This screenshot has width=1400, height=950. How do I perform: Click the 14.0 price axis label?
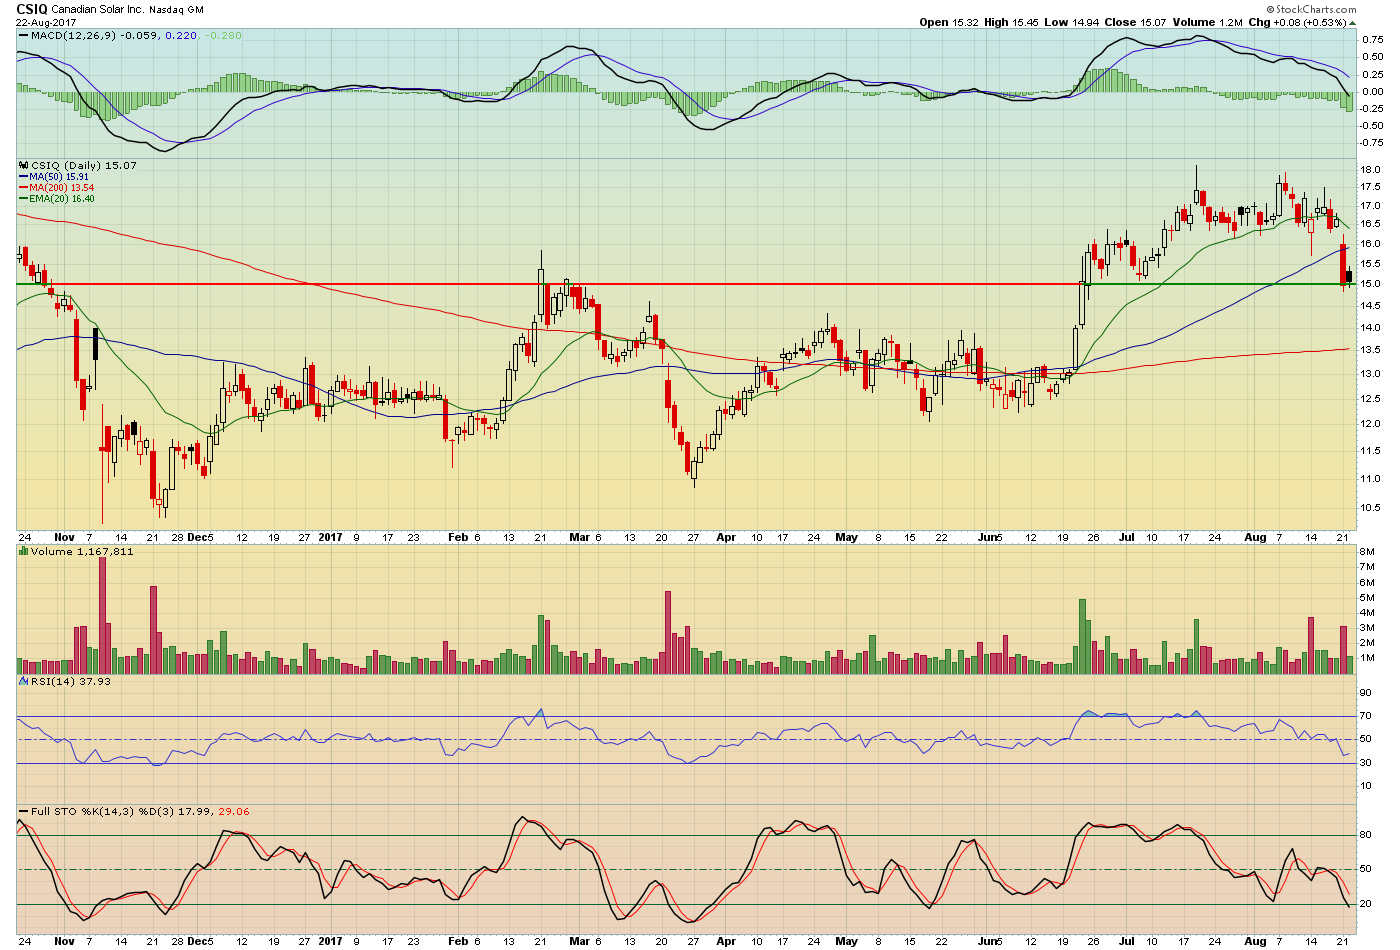[1370, 327]
